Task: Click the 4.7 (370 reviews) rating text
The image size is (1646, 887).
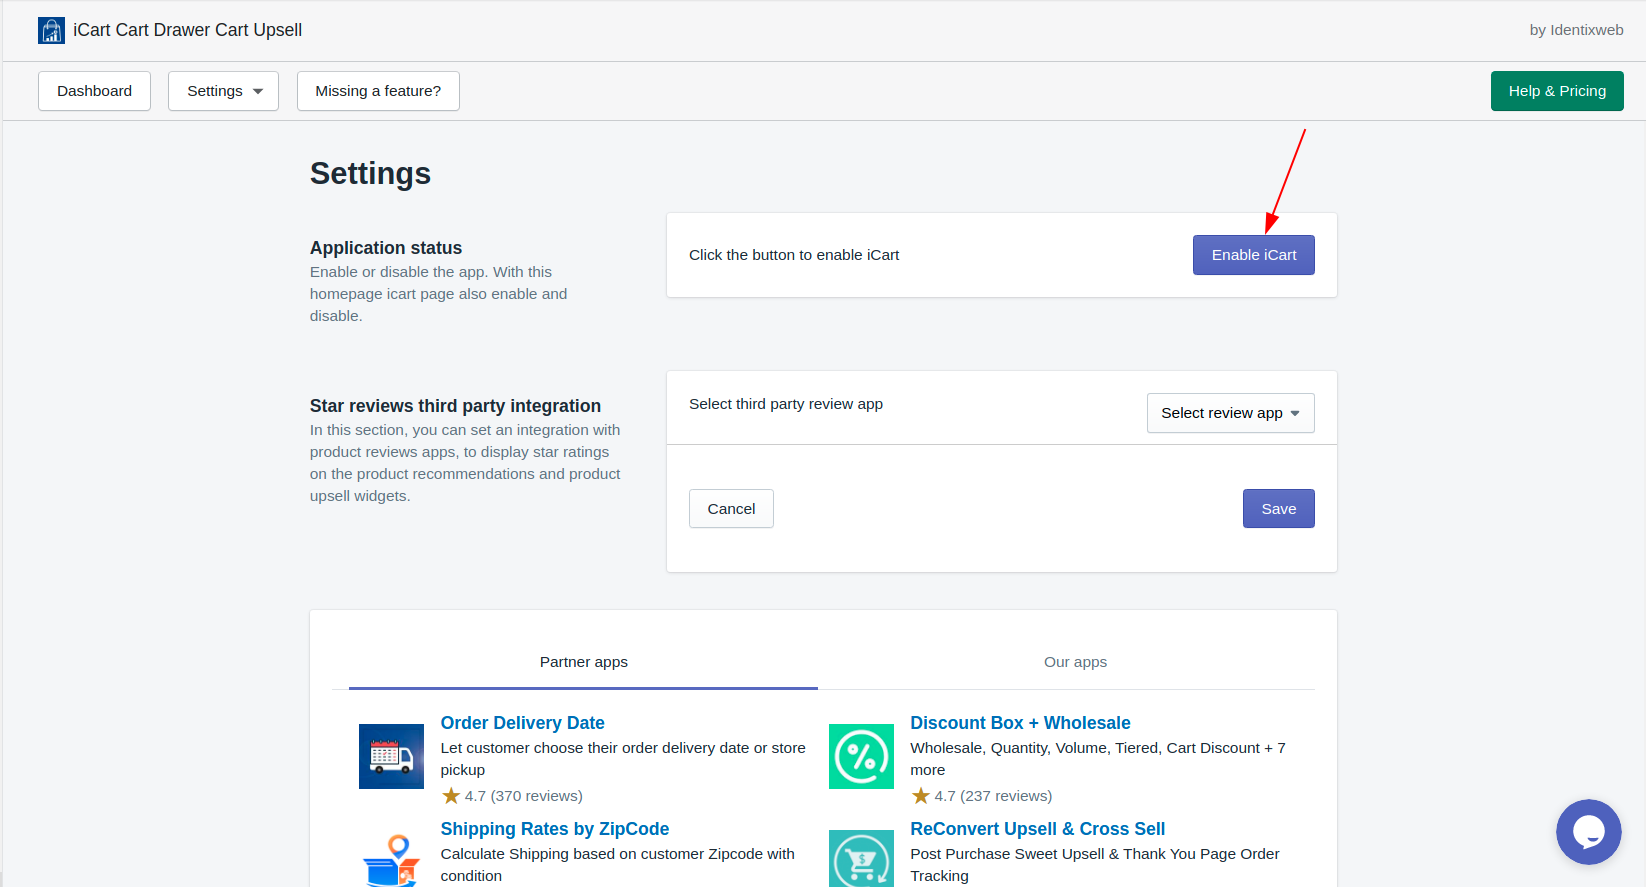Action: click(523, 796)
